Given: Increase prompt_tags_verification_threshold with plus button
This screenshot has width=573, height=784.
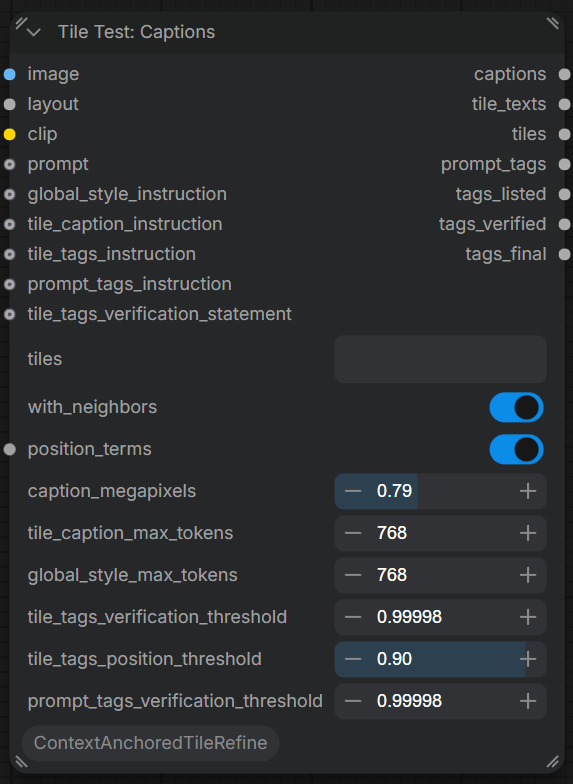Looking at the screenshot, I should tap(528, 702).
